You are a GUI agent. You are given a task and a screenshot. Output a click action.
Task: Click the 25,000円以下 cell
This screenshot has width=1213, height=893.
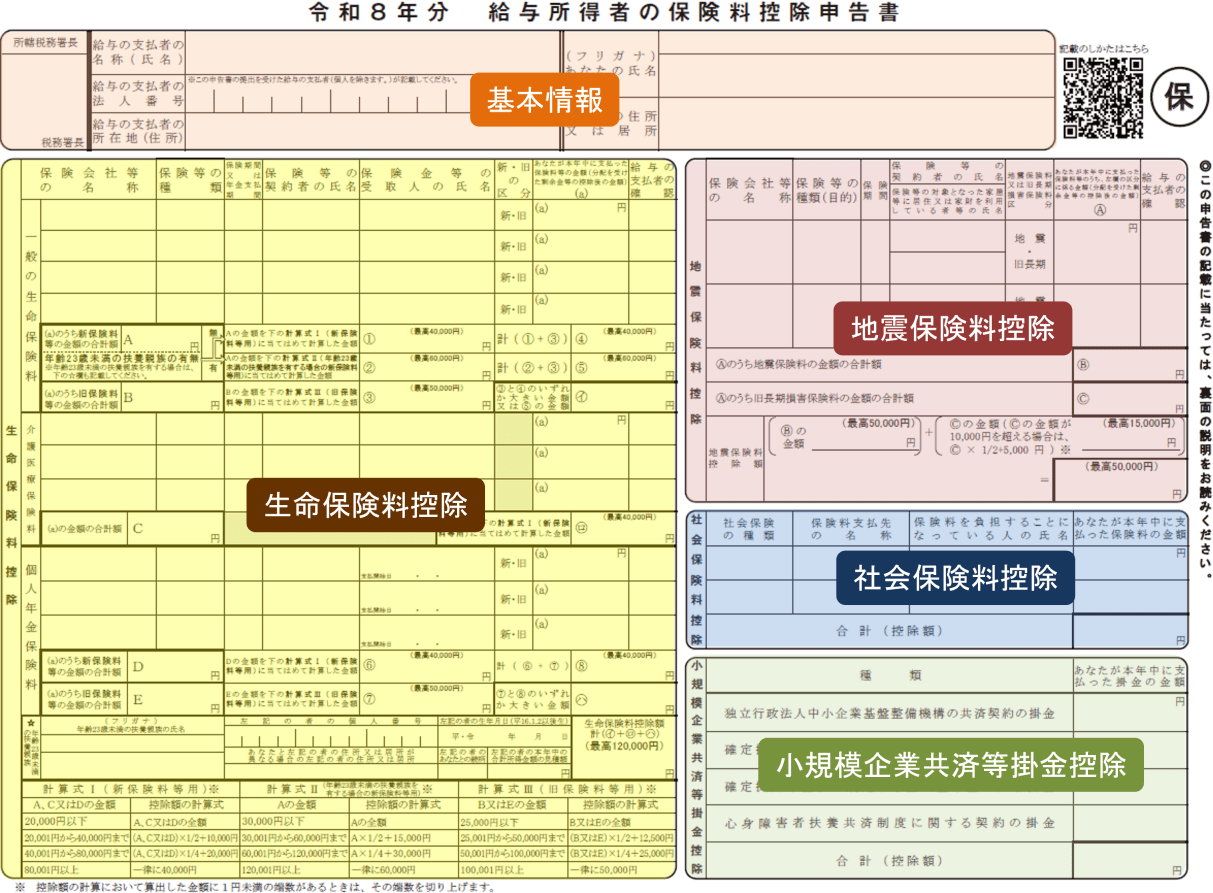click(511, 820)
